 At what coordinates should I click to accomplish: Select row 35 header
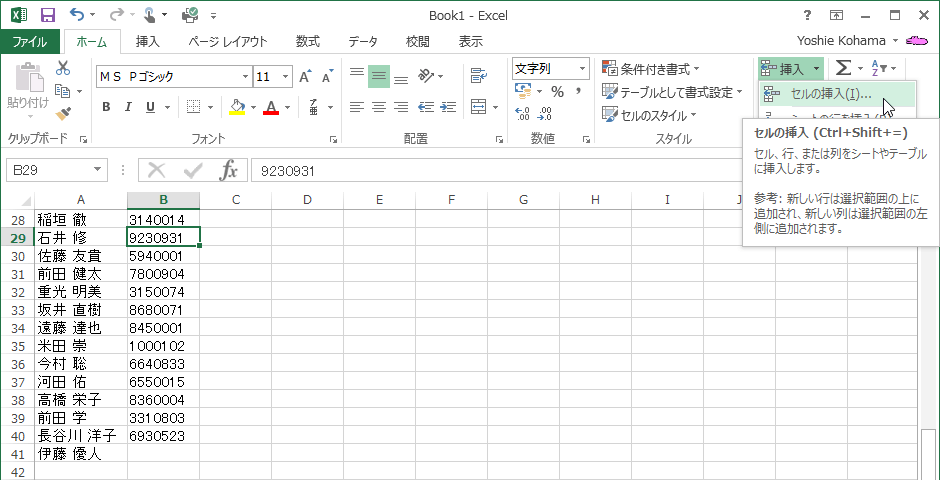[17, 346]
